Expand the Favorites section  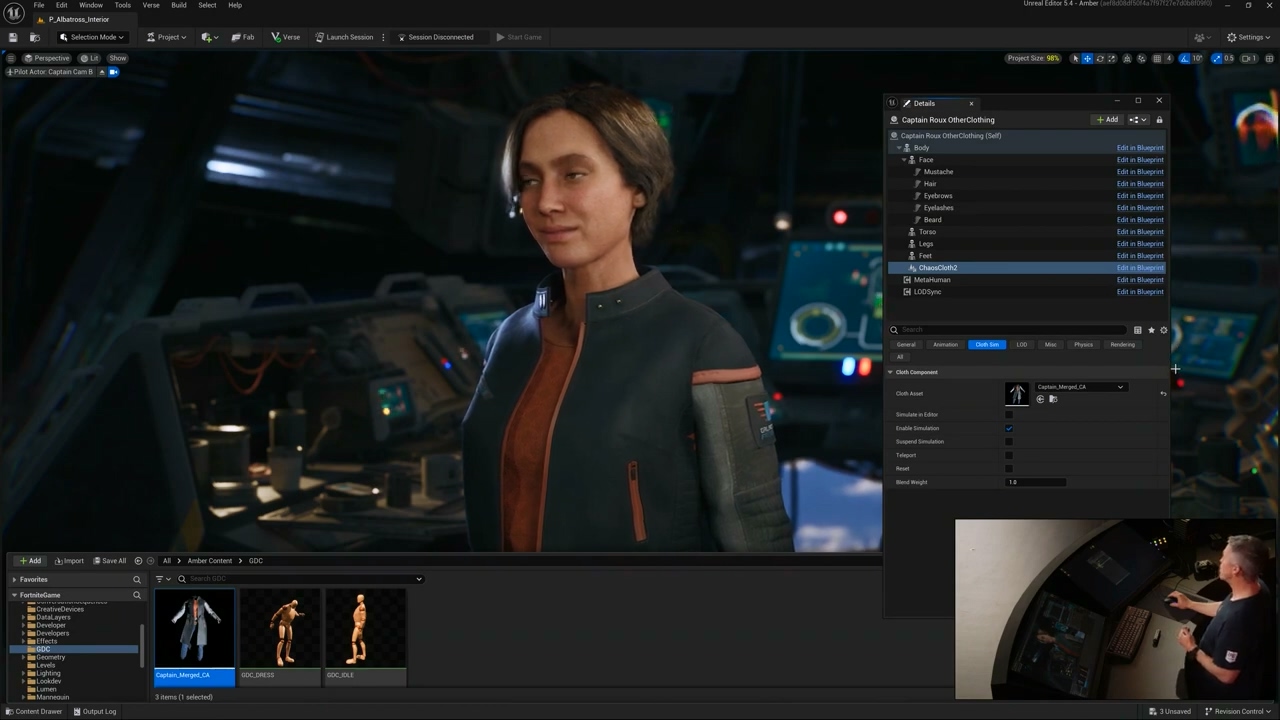pyautogui.click(x=14, y=579)
